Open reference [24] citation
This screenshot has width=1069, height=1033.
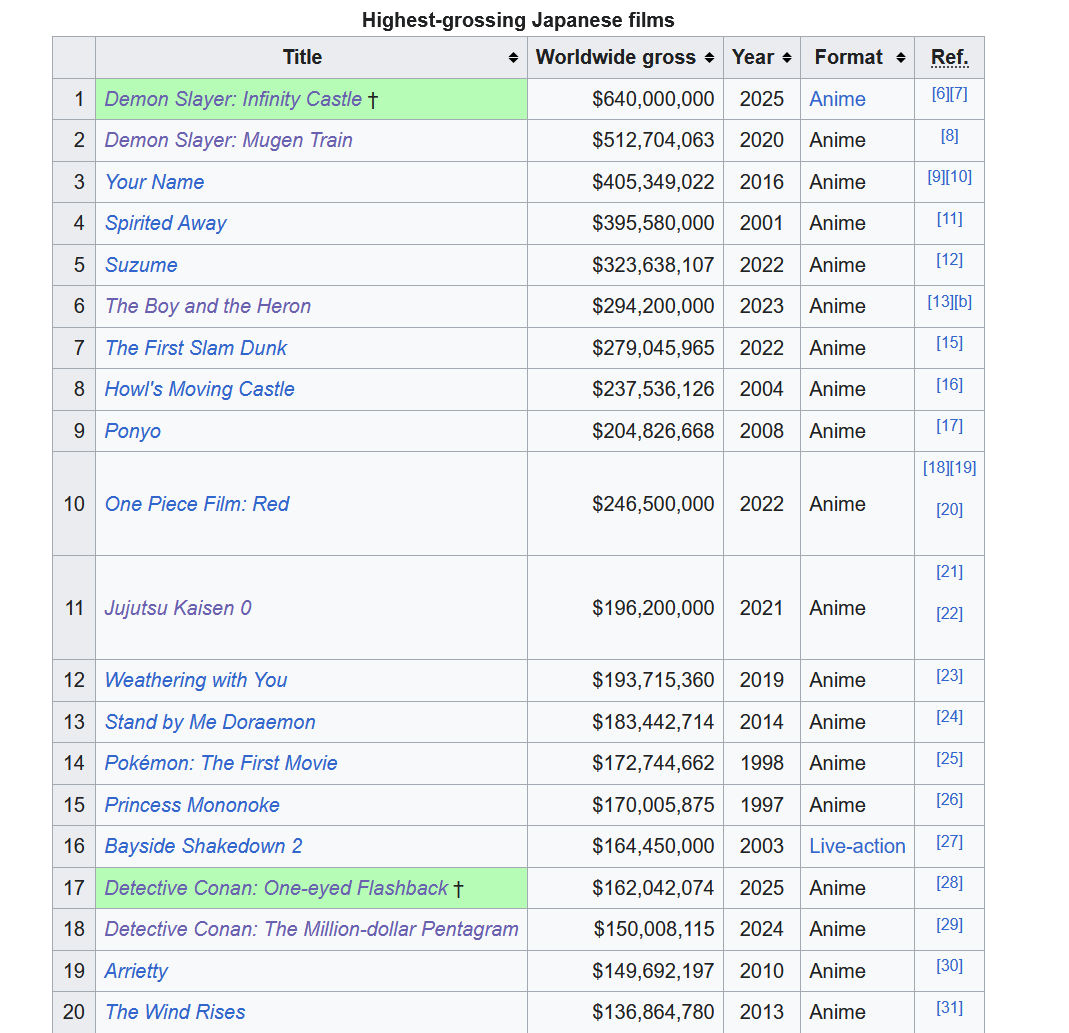(950, 717)
